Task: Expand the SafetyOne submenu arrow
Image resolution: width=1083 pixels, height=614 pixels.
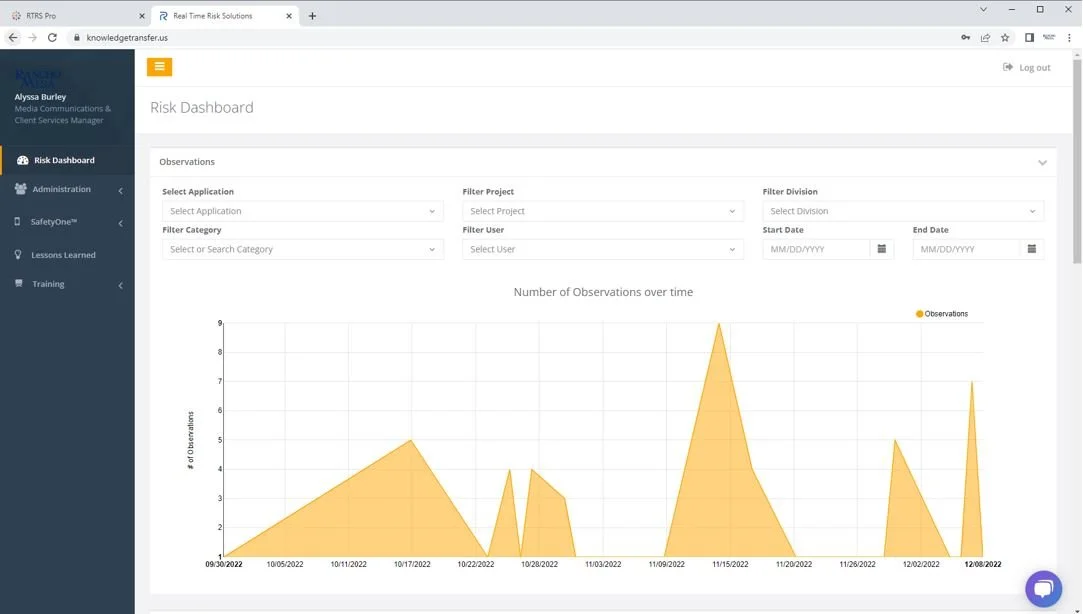Action: coord(121,222)
